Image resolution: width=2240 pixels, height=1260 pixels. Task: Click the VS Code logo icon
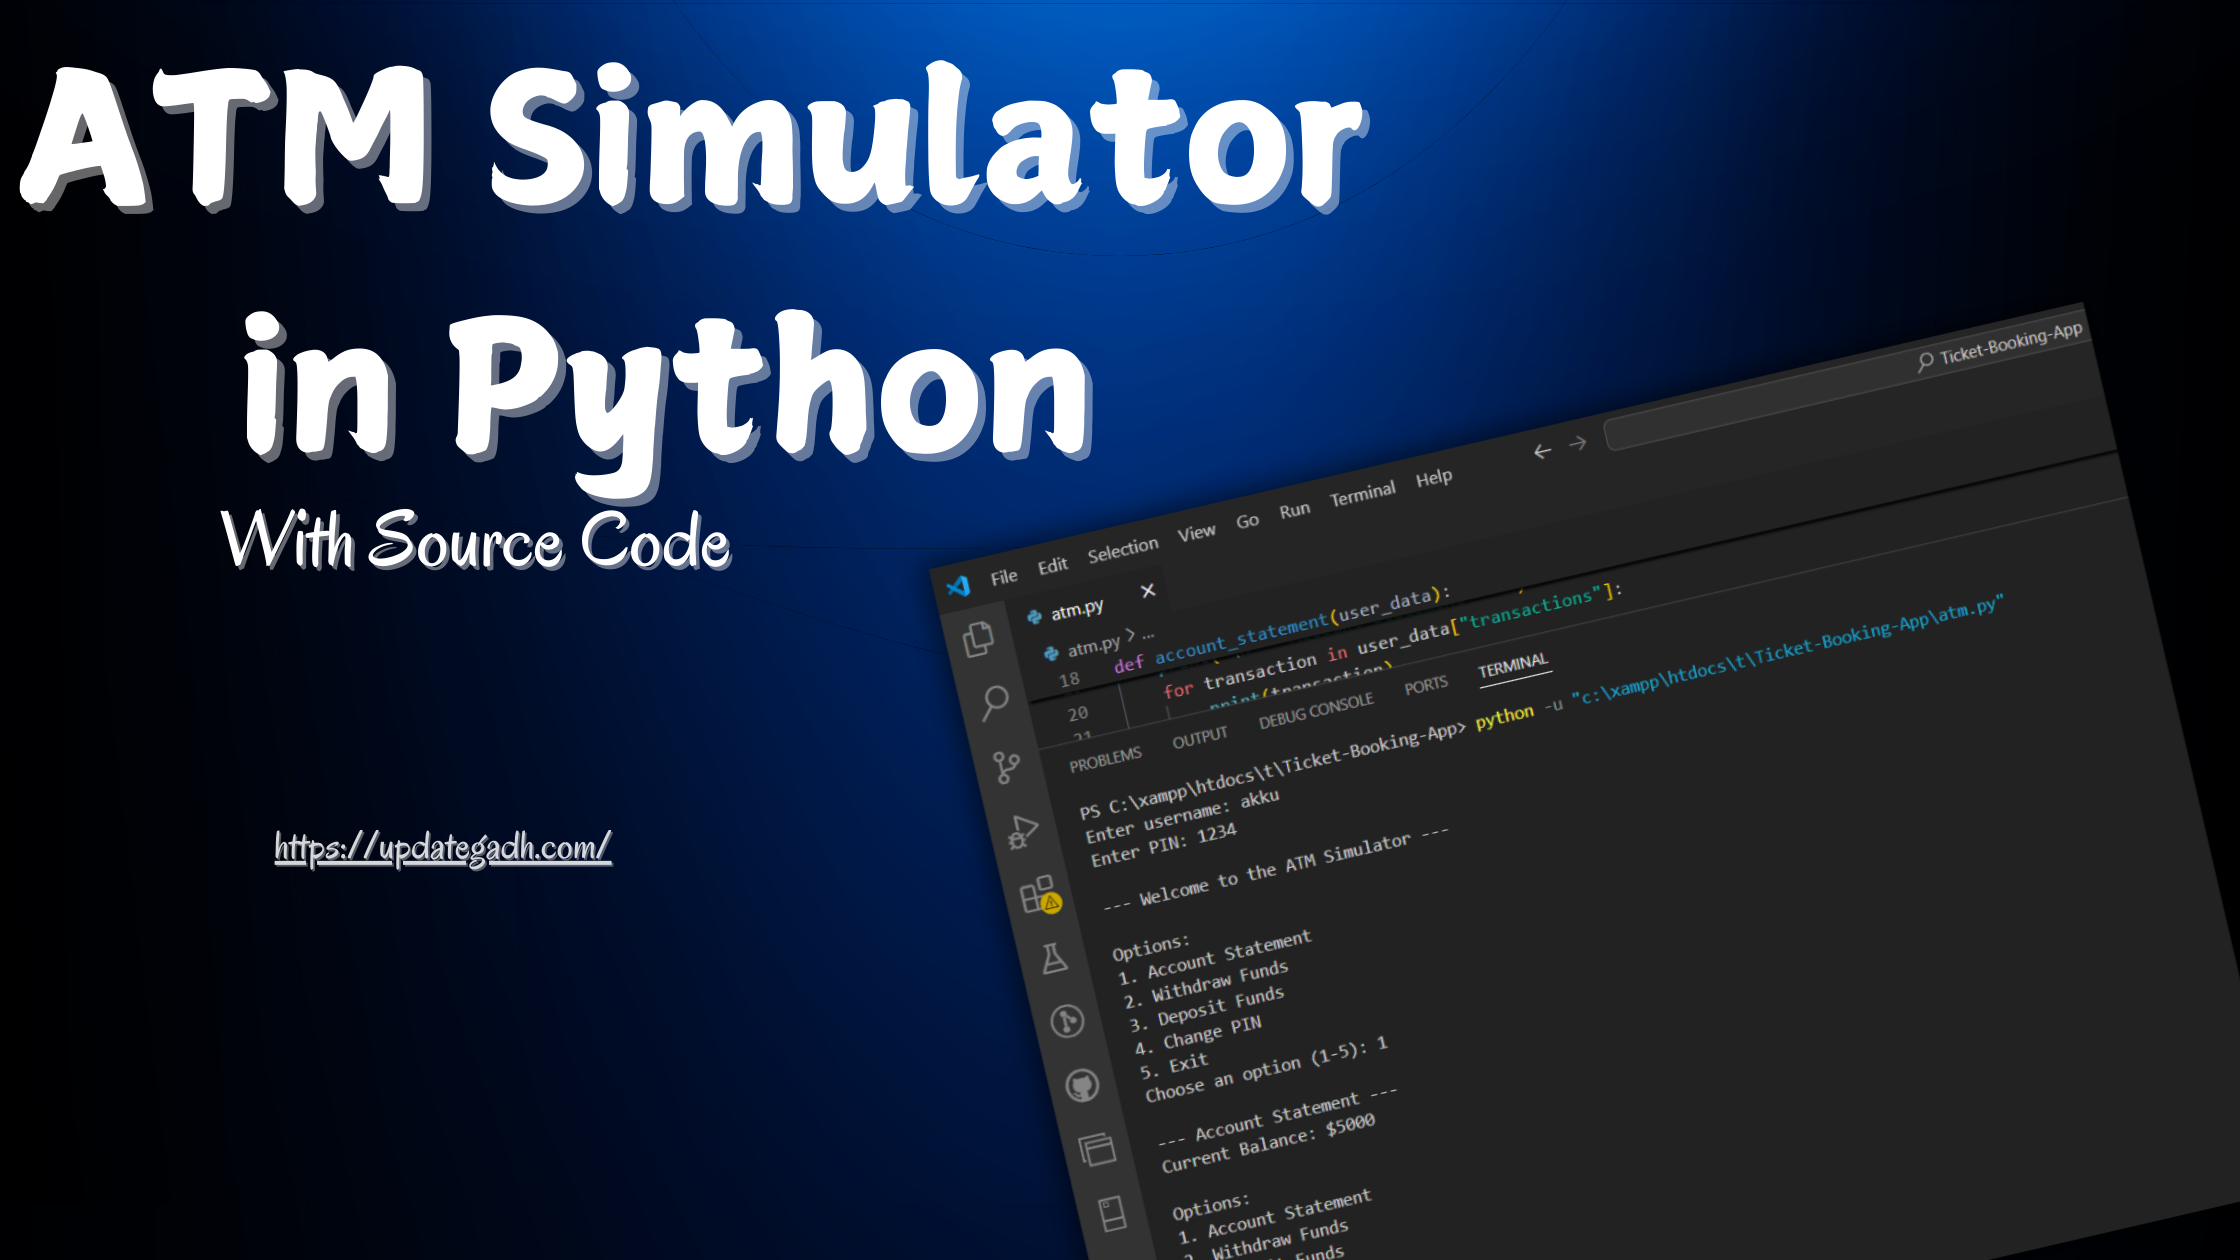[958, 586]
